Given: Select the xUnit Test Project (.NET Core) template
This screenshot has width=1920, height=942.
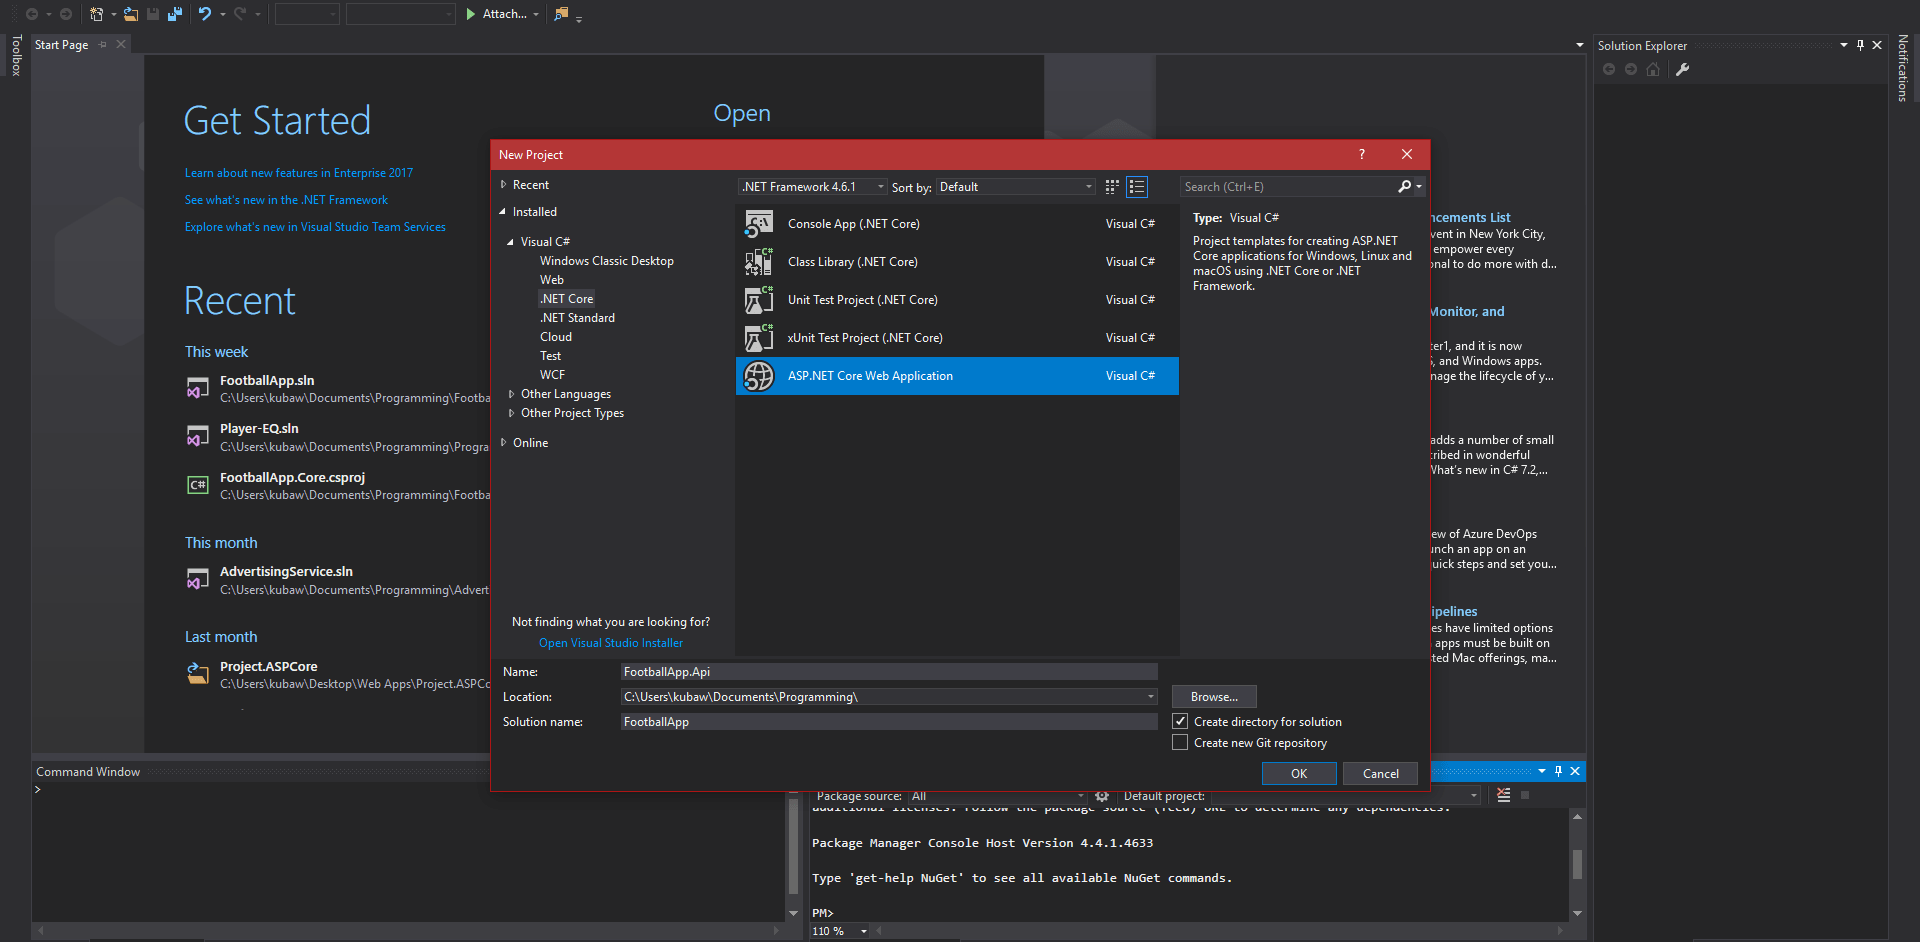Looking at the screenshot, I should click(x=957, y=338).
